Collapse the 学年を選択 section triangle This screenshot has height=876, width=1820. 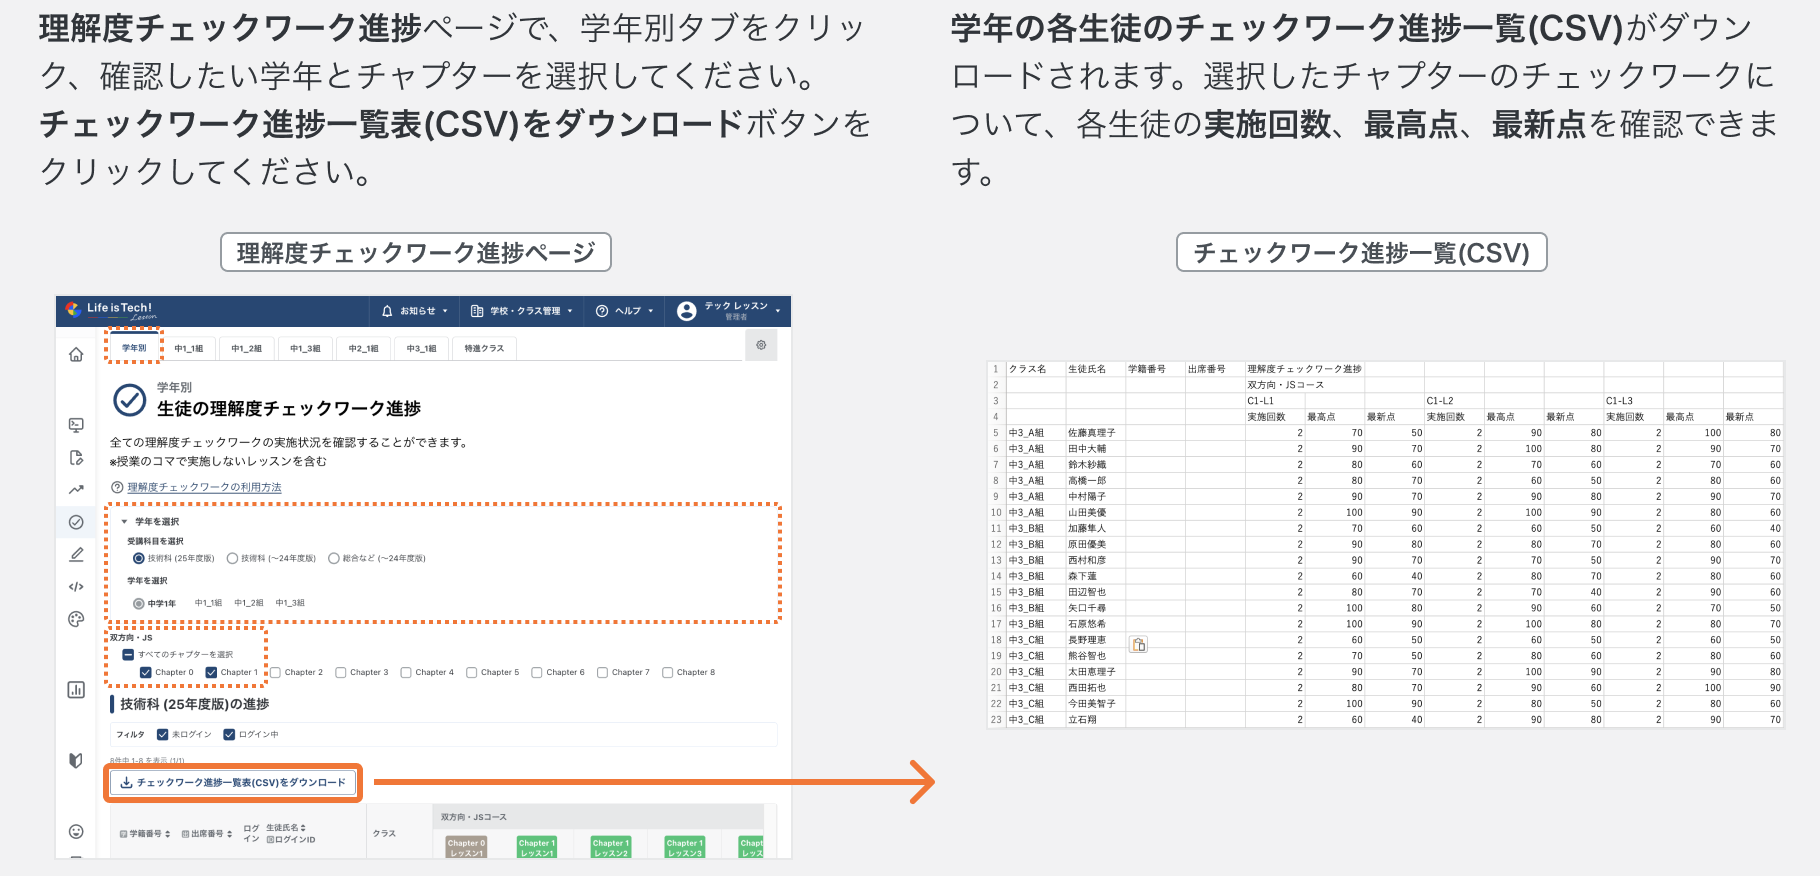coord(125,522)
